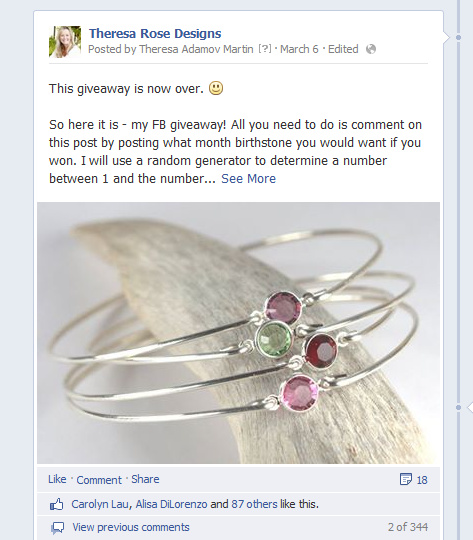473x540 pixels.
Task: Share the giveaway post
Action: (x=145, y=479)
